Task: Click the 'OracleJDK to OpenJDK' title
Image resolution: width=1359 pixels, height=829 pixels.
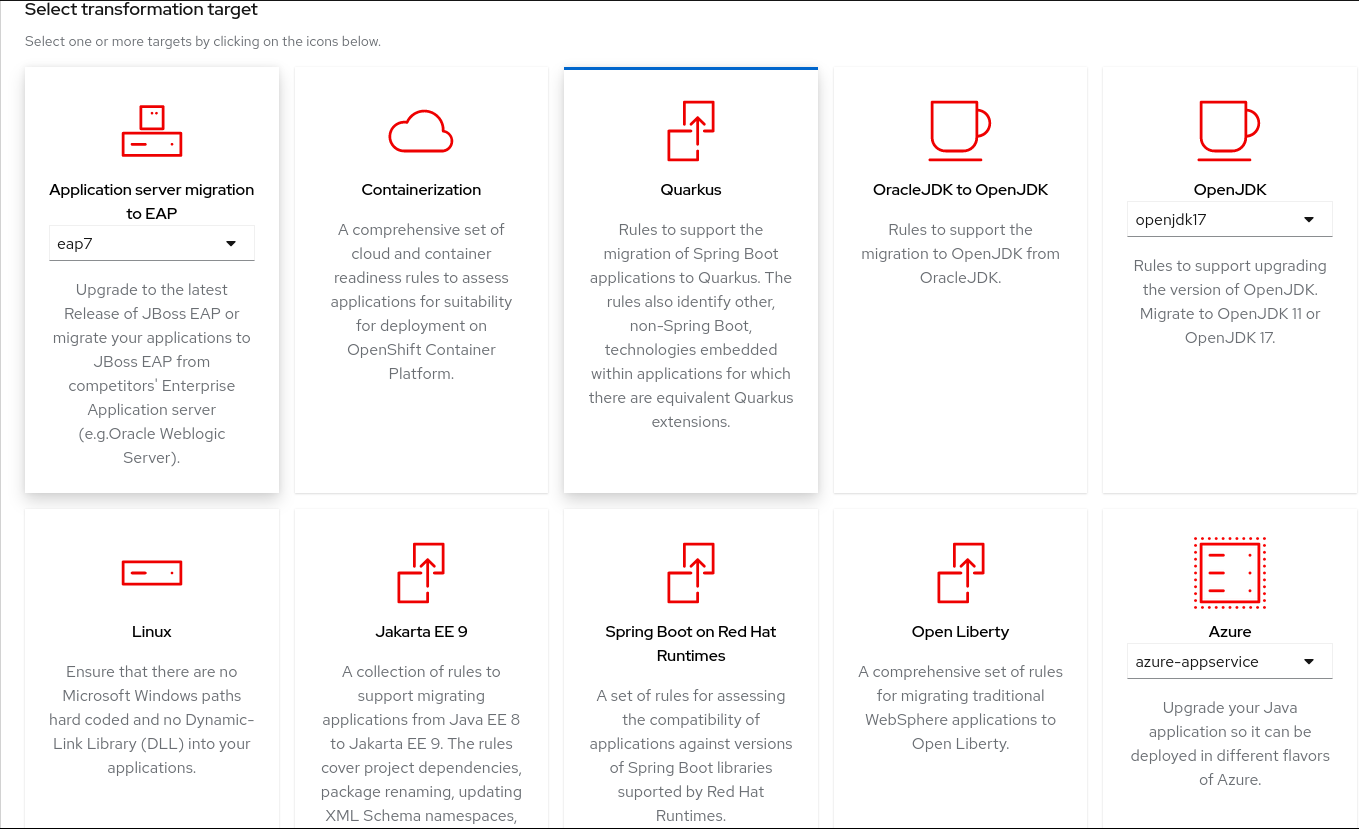Action: pos(960,189)
